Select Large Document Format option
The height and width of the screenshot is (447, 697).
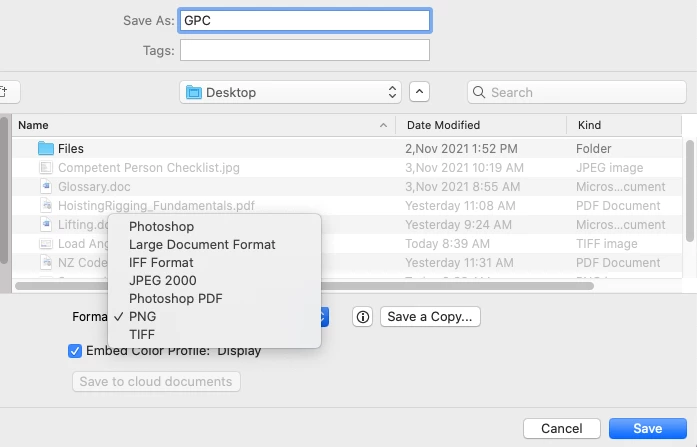click(x=202, y=244)
